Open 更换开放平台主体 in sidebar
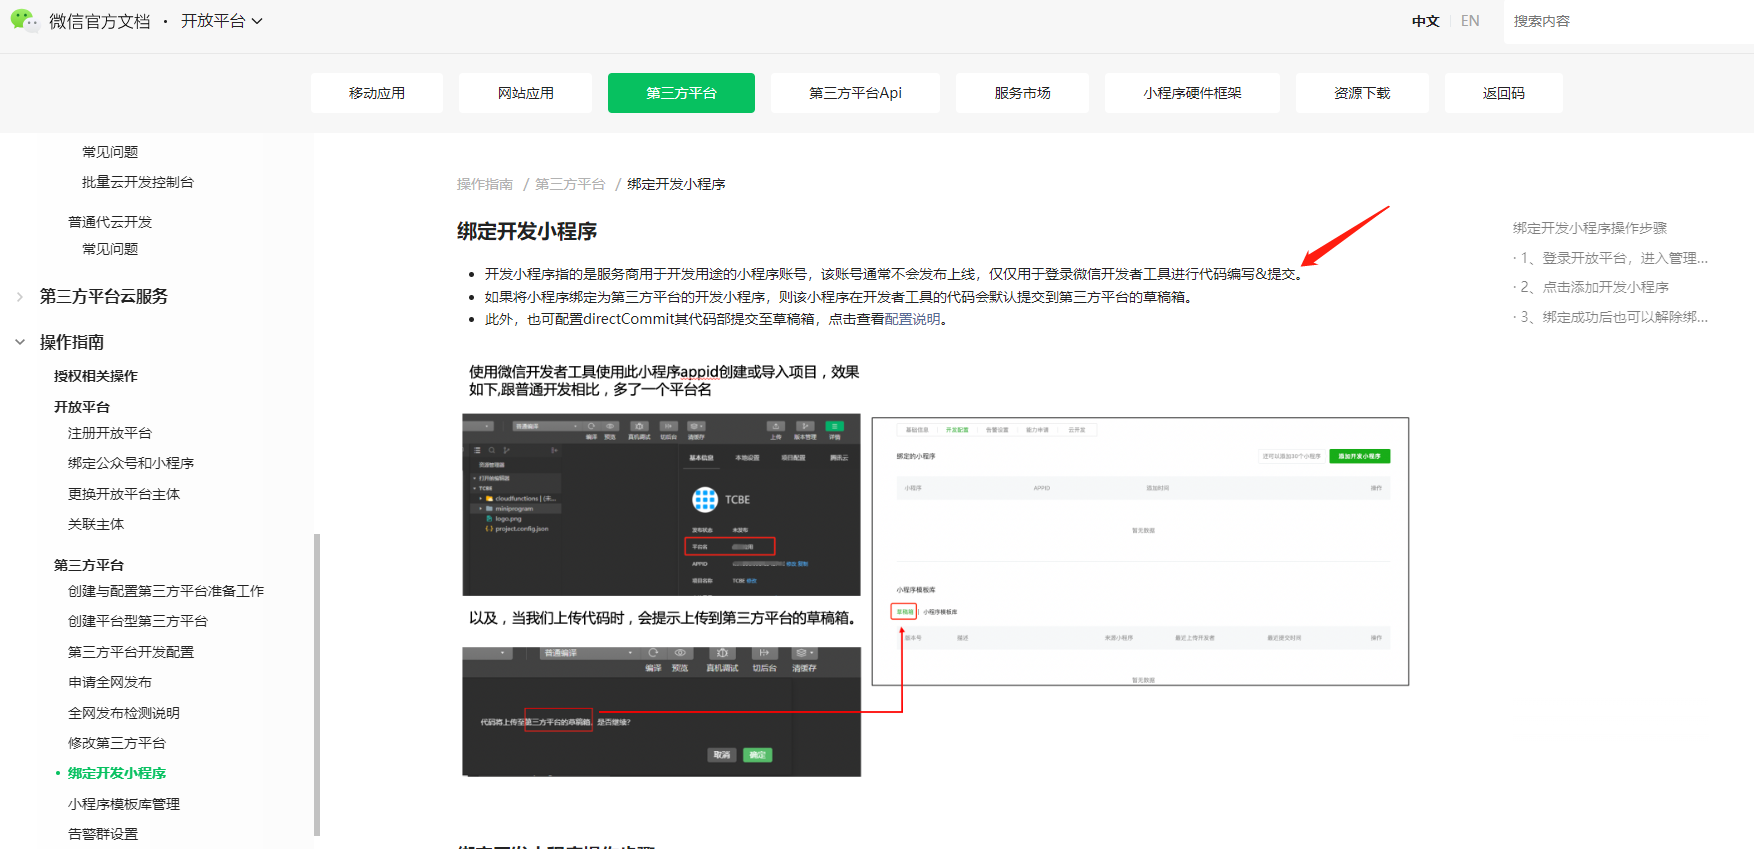The width and height of the screenshot is (1754, 849). point(124,494)
